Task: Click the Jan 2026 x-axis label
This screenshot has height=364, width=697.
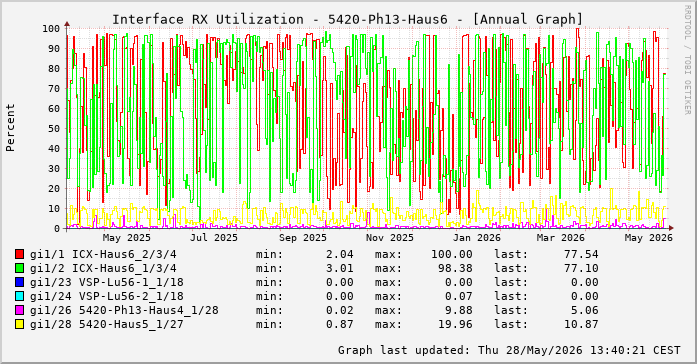Action: (477, 238)
